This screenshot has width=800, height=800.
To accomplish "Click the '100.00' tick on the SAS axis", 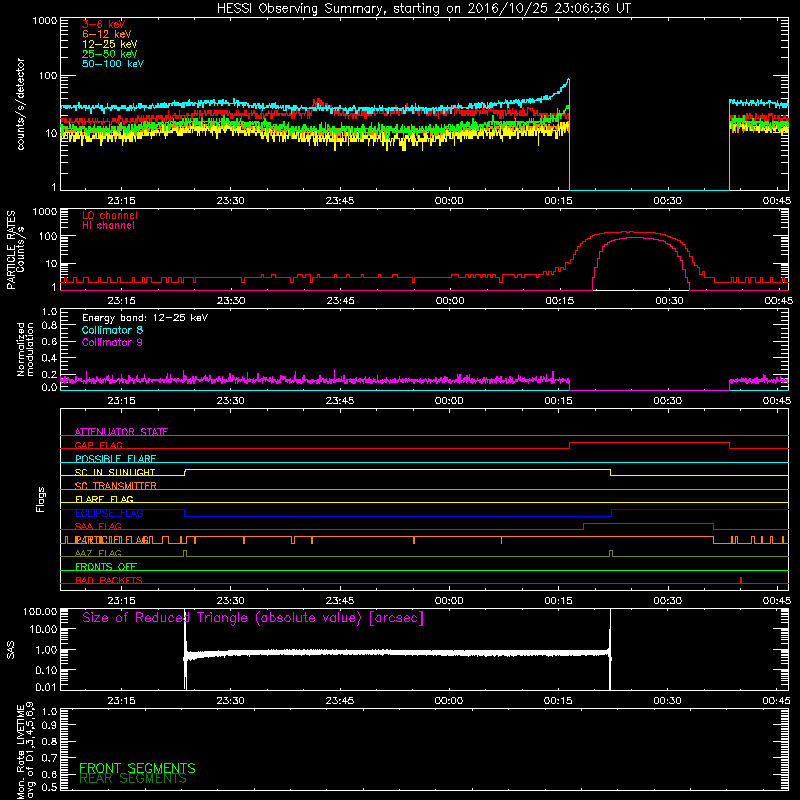I will click(40, 612).
